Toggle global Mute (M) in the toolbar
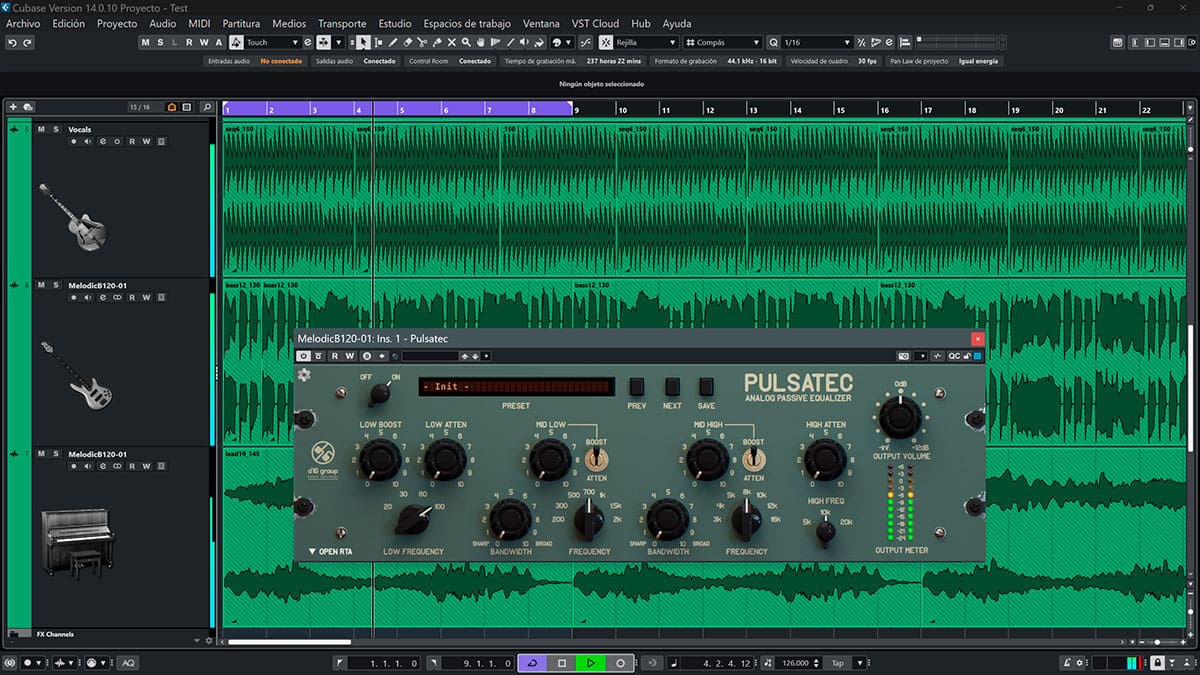This screenshot has height=675, width=1200. tap(146, 43)
